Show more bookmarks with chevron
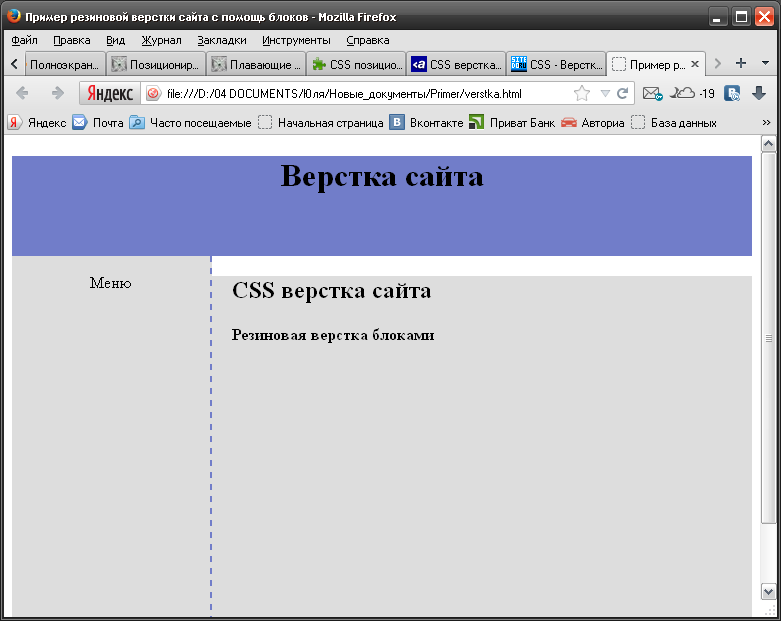 pyautogui.click(x=766, y=123)
